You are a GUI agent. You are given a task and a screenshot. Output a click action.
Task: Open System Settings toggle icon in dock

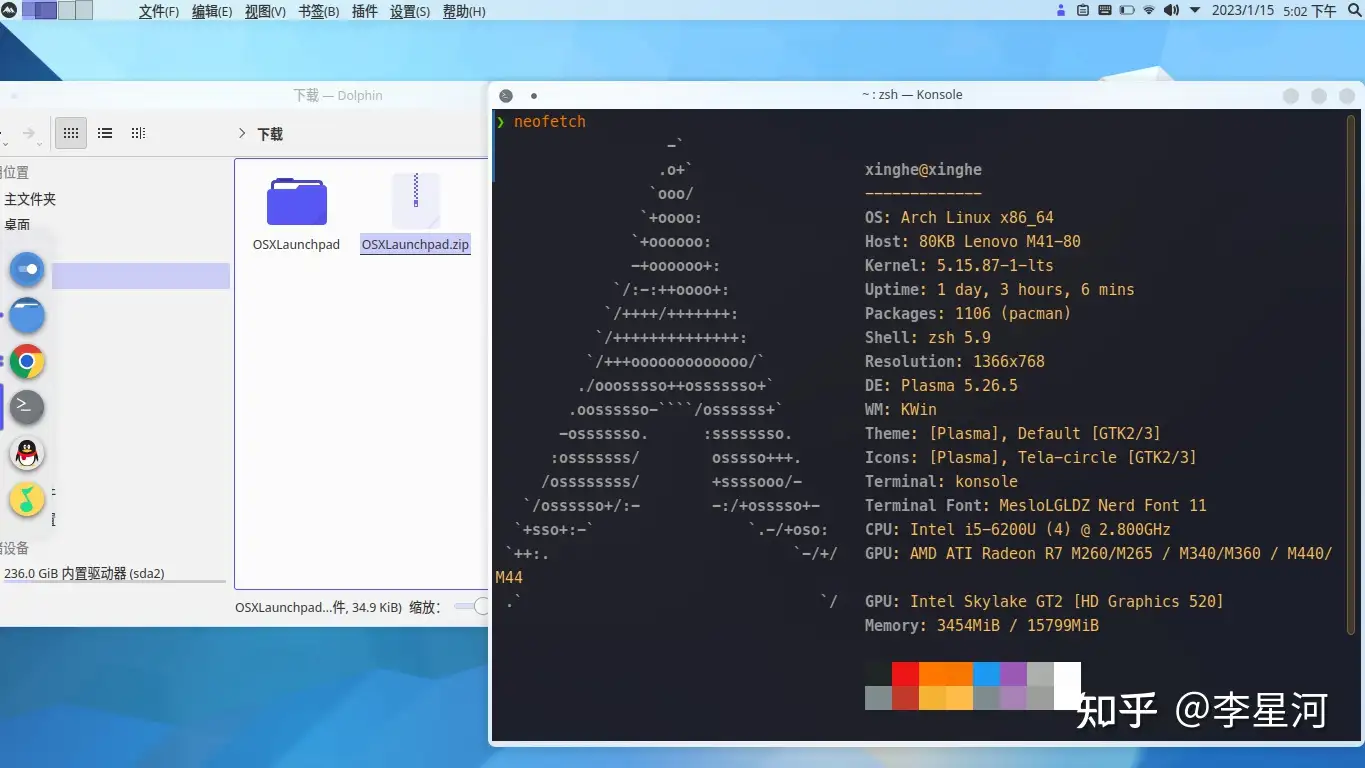click(x=27, y=269)
